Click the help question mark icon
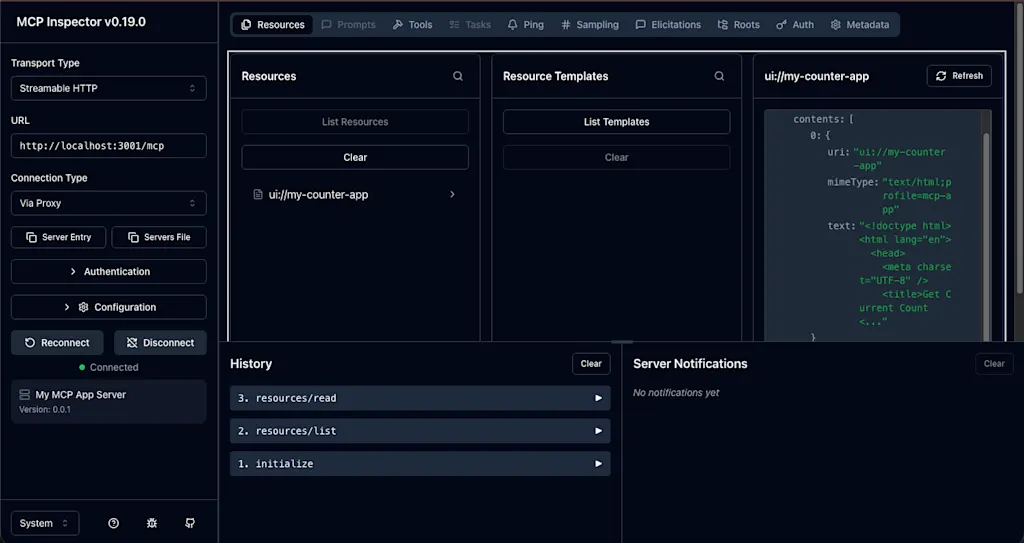1024x543 pixels. point(114,523)
